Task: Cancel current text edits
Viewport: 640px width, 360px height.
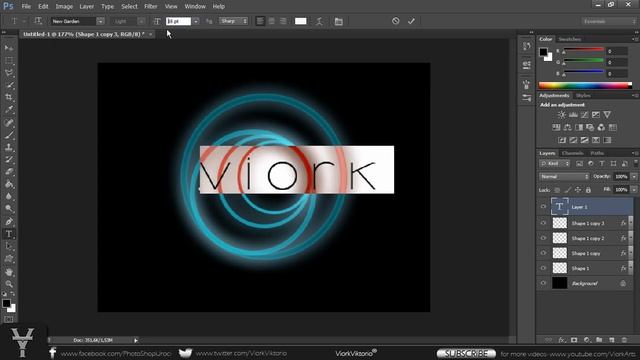Action: coord(396,21)
